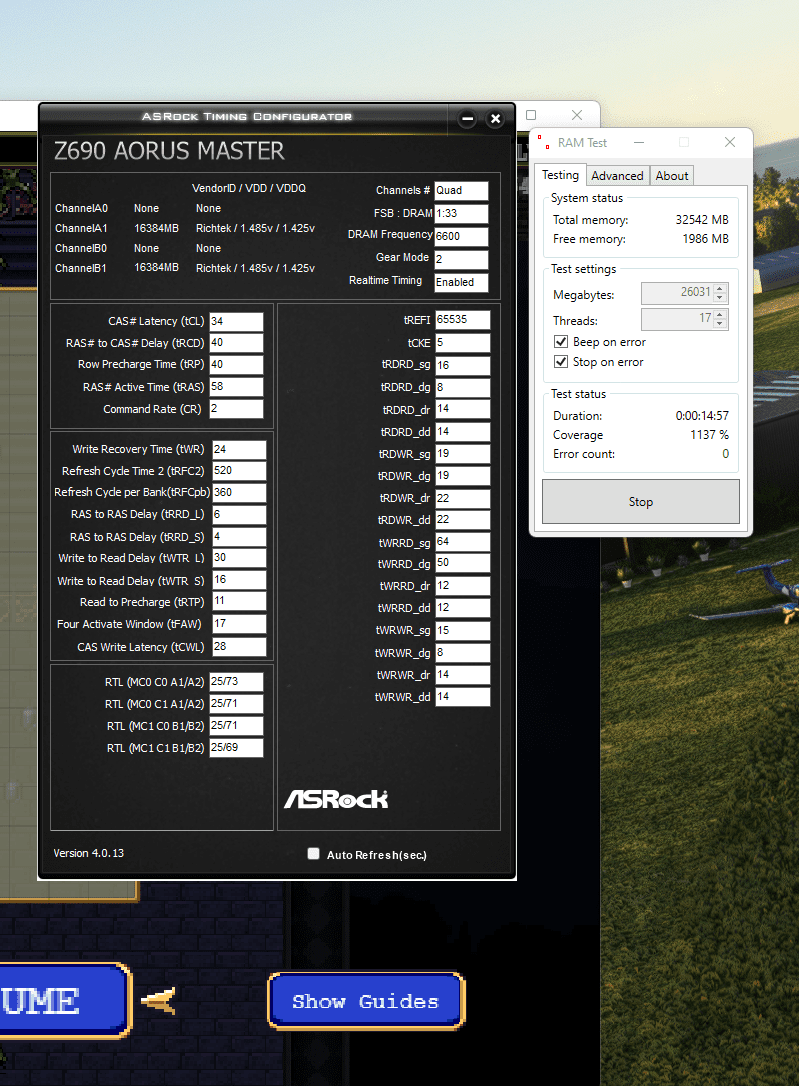Click the Gear Mode field
This screenshot has height=1086, width=799.
pos(461,259)
